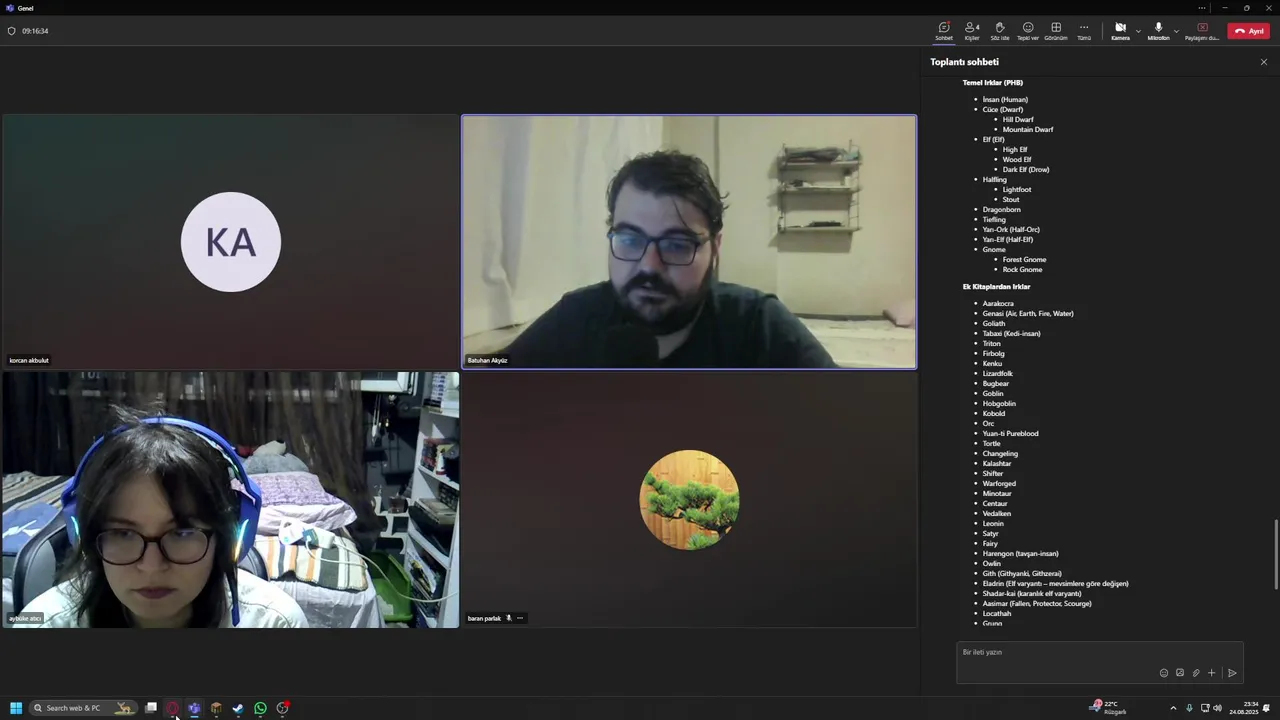Insert a GIF or sticker in chat

(1179, 673)
